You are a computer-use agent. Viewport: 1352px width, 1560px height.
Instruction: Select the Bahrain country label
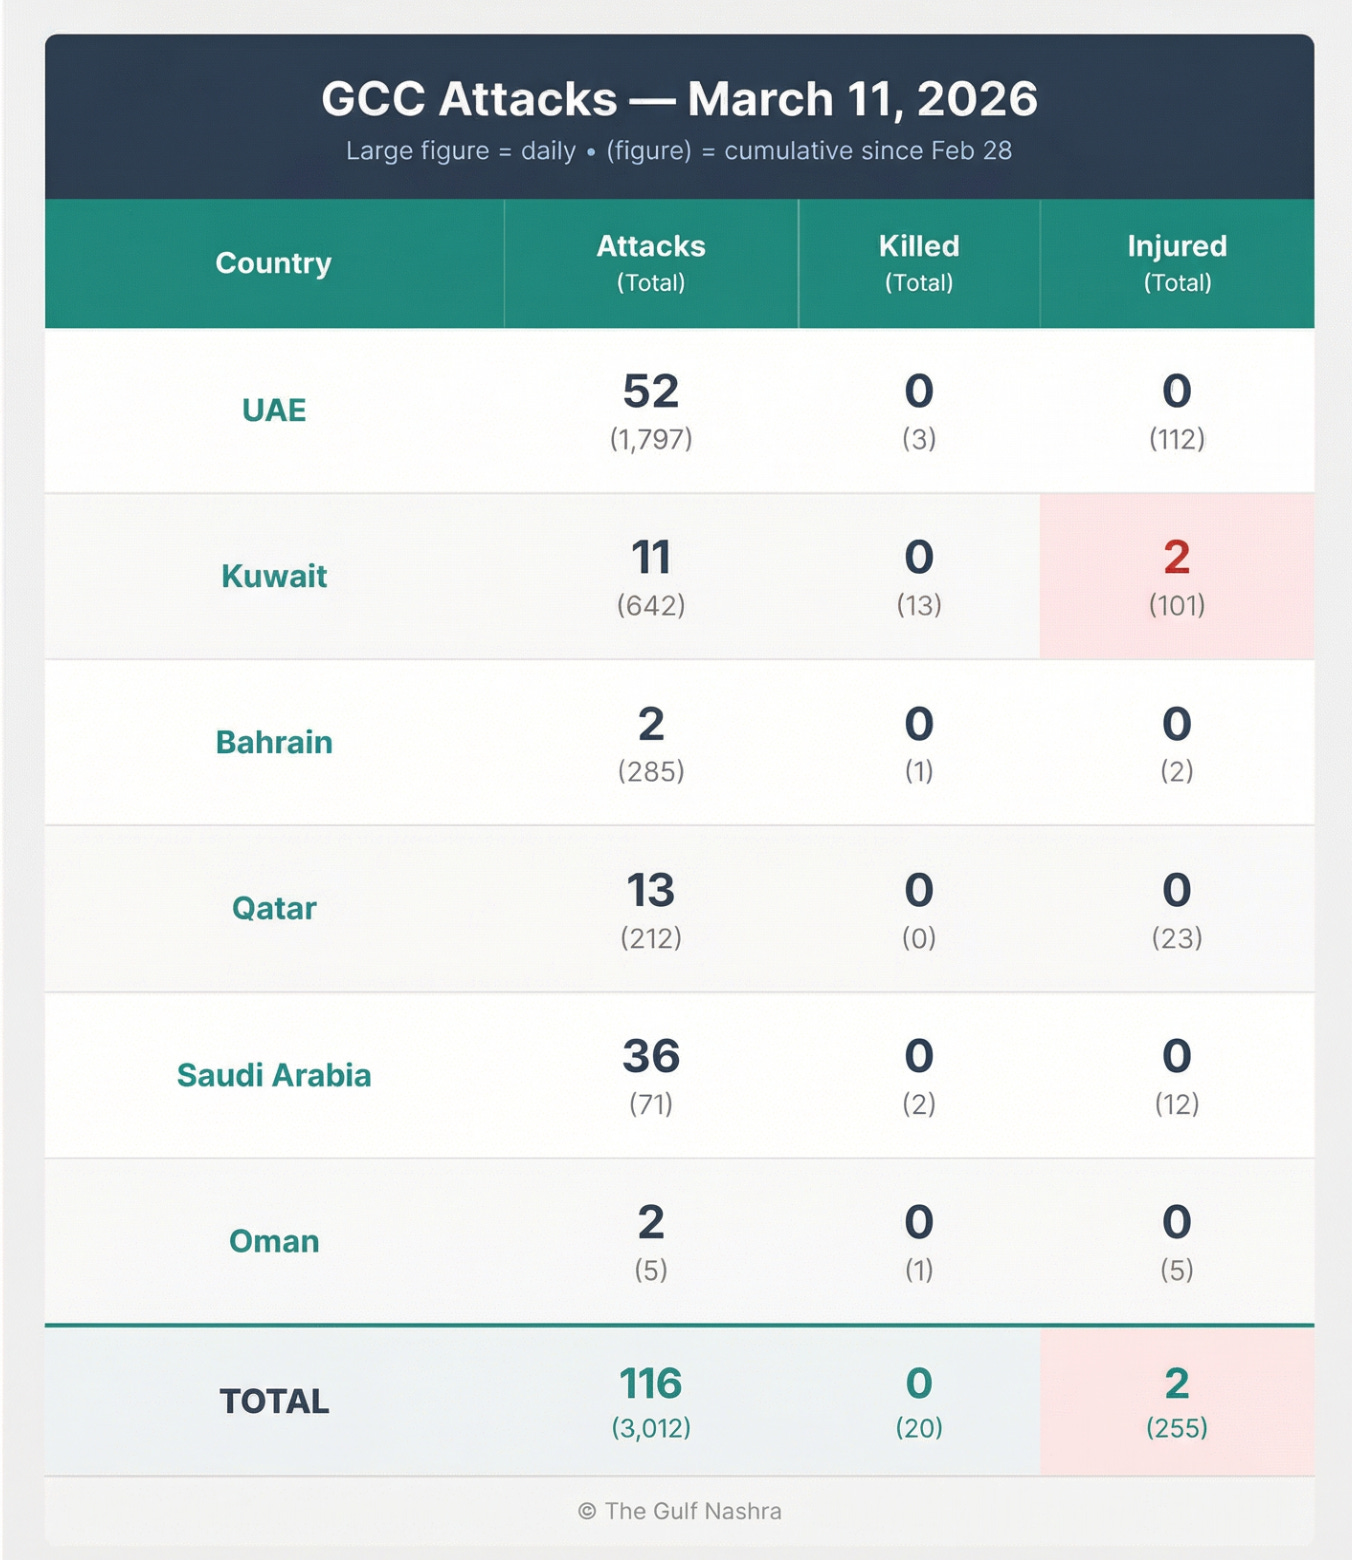pos(274,742)
